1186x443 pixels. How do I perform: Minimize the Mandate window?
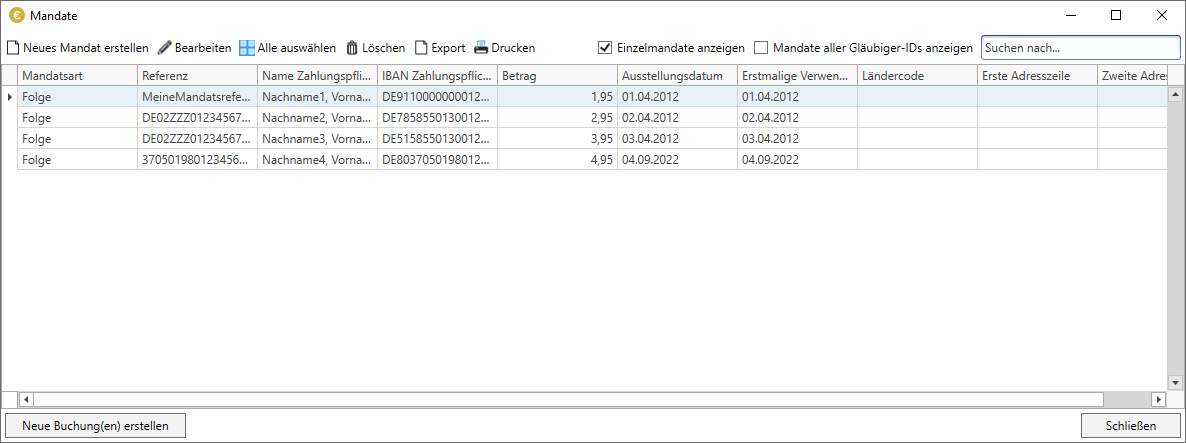pos(1071,15)
